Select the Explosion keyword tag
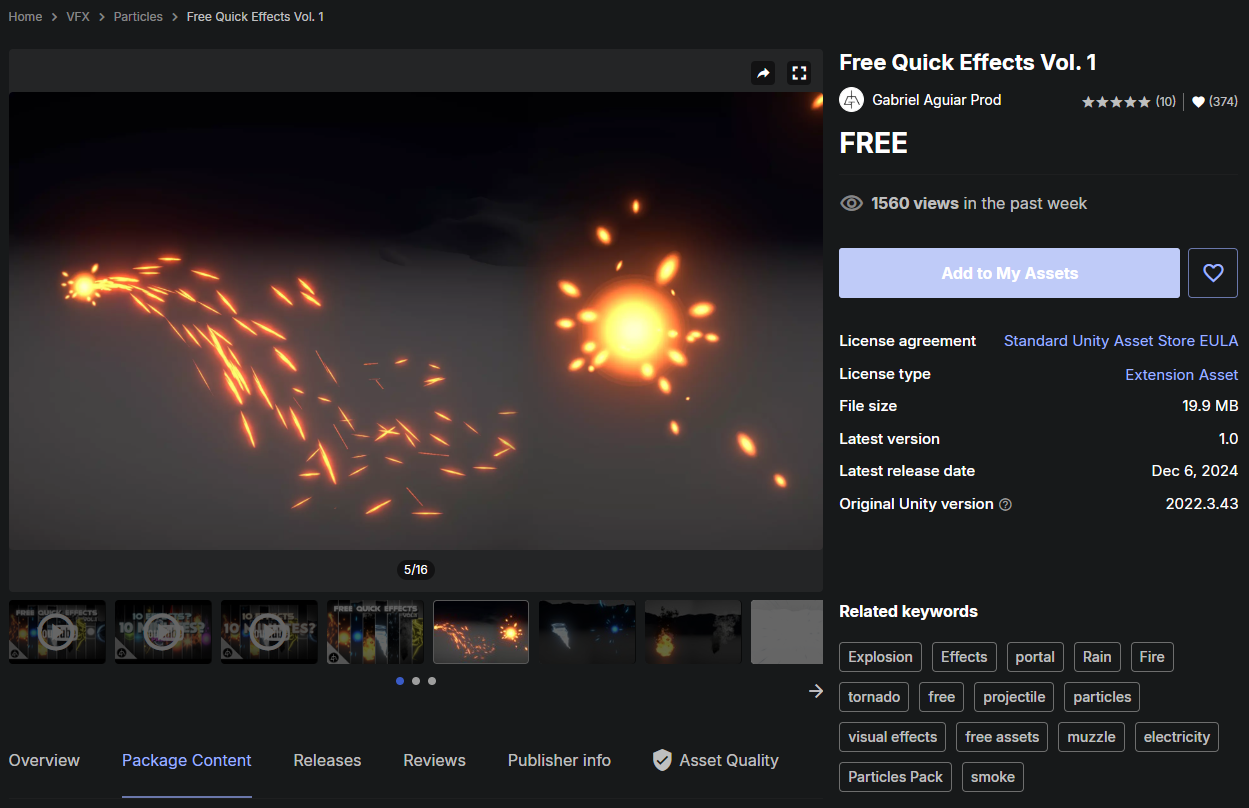Image resolution: width=1249 pixels, height=808 pixels. 880,657
